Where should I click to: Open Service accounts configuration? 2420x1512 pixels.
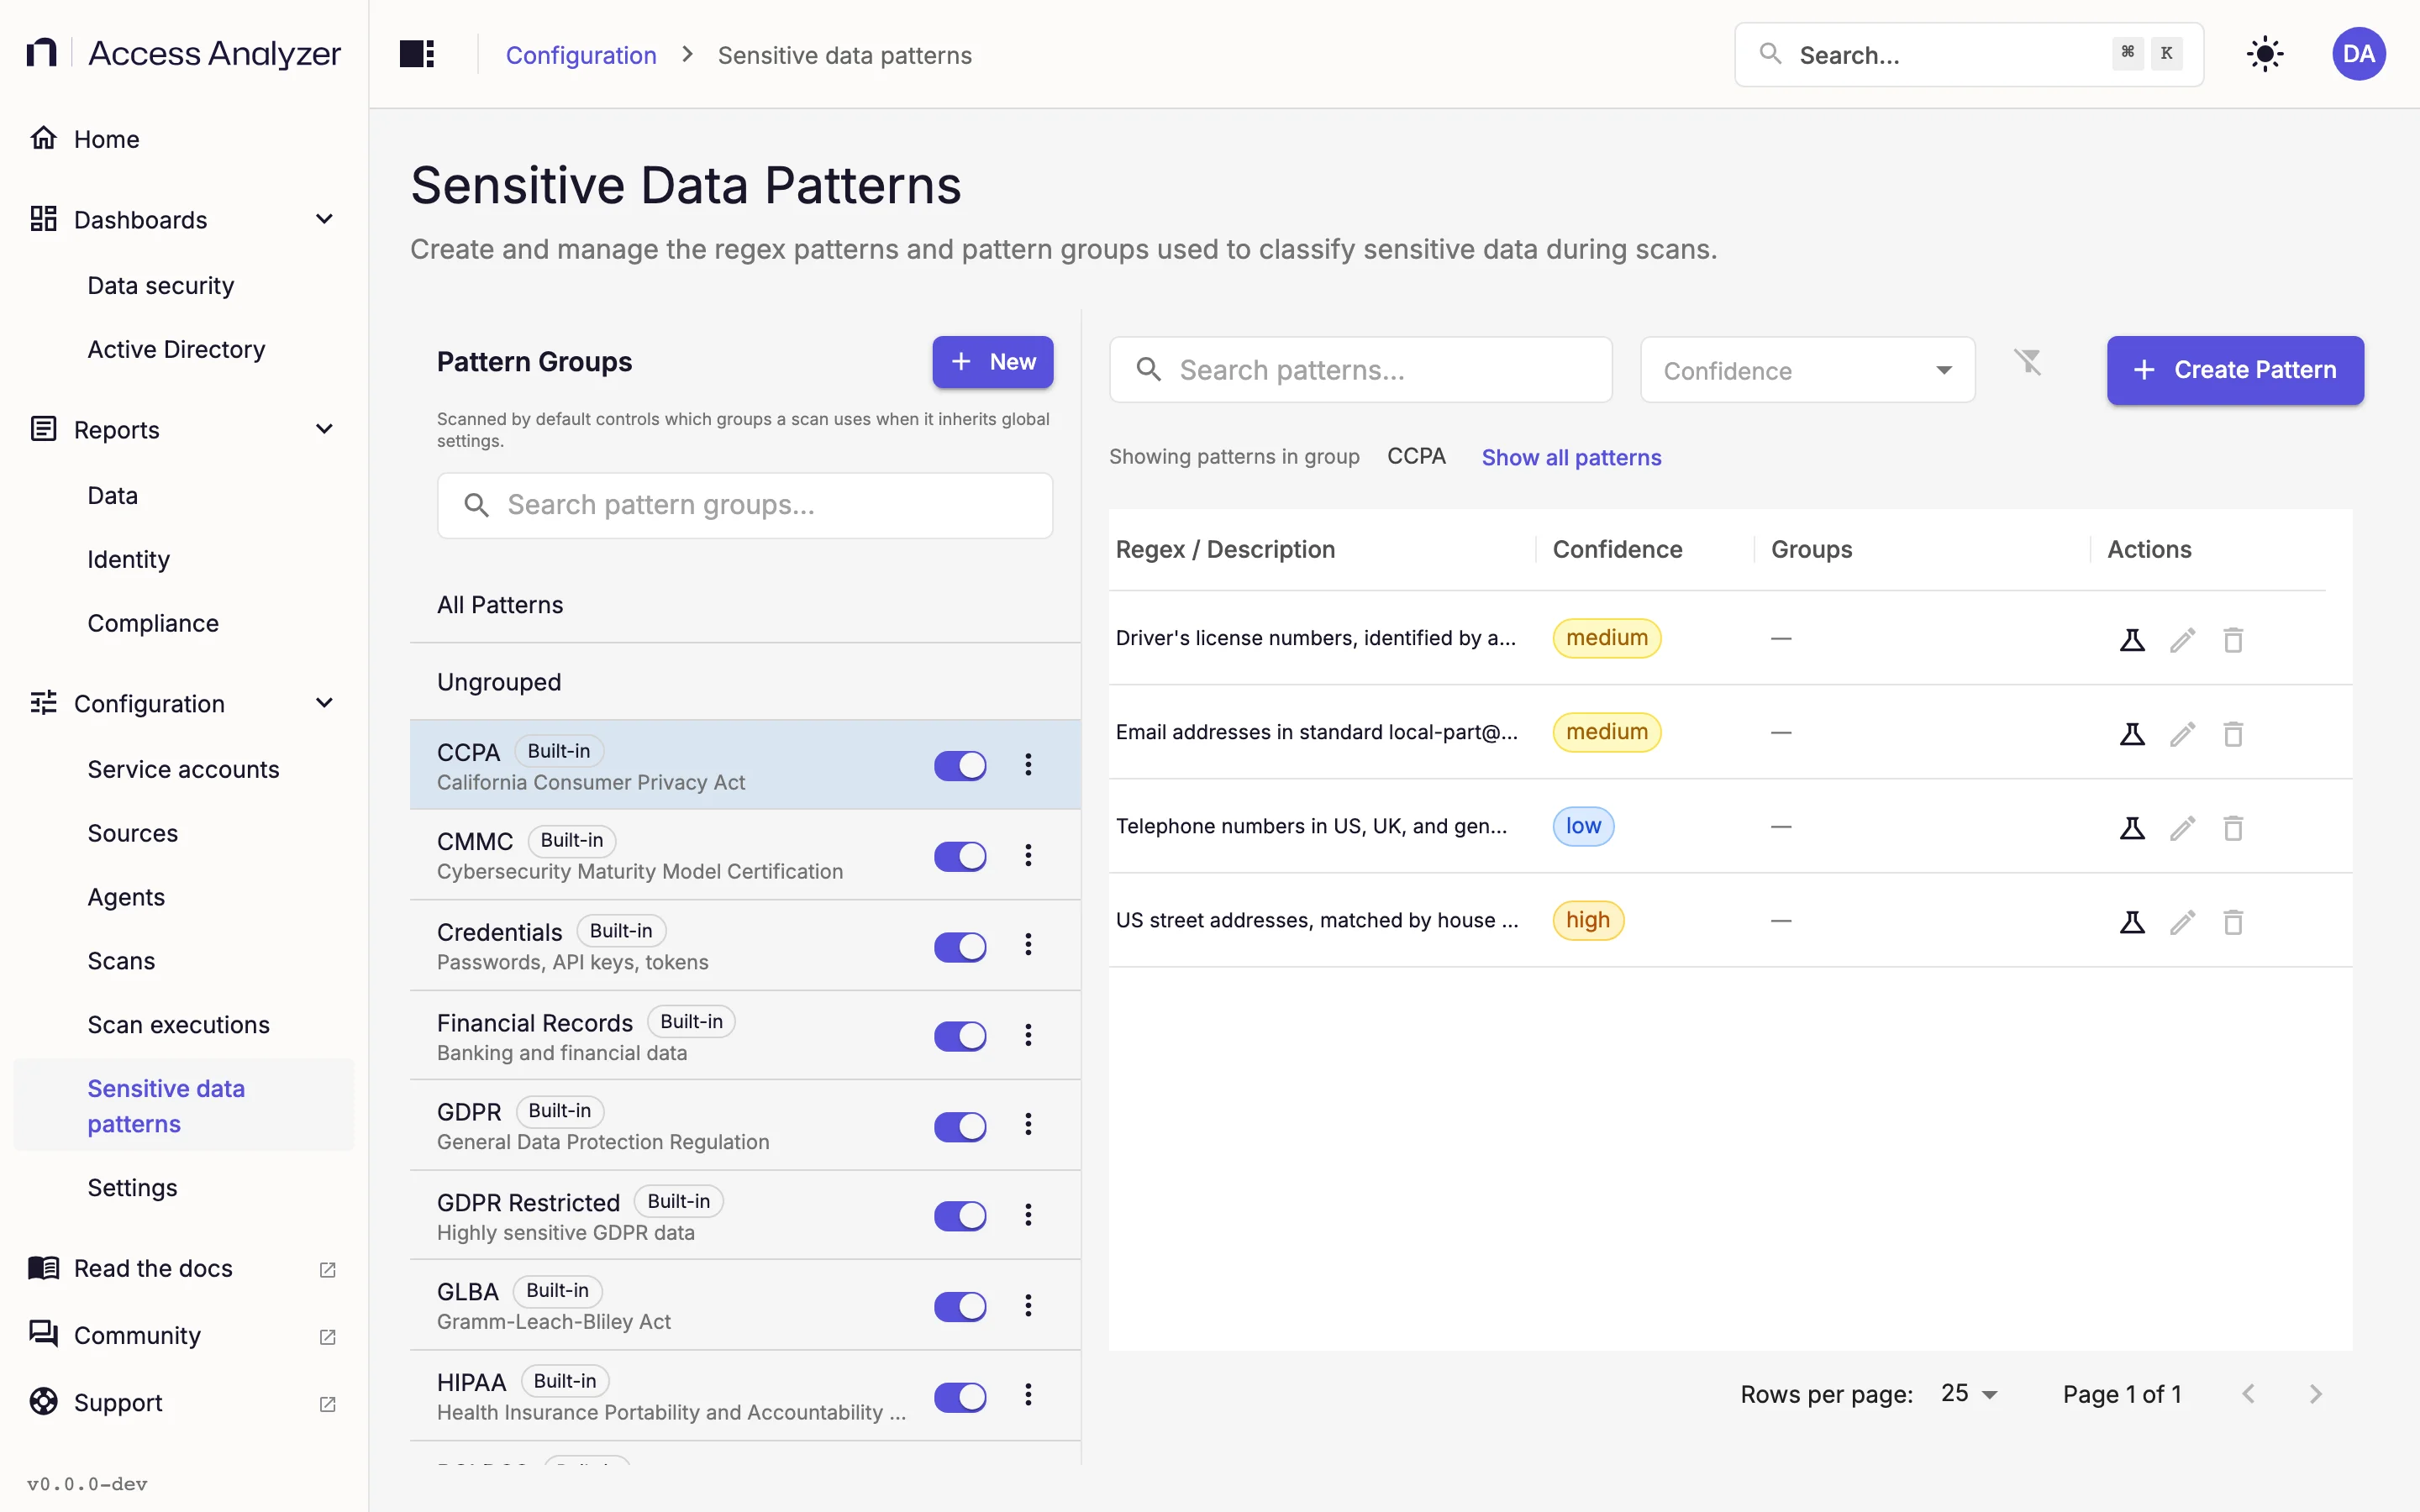coord(184,769)
